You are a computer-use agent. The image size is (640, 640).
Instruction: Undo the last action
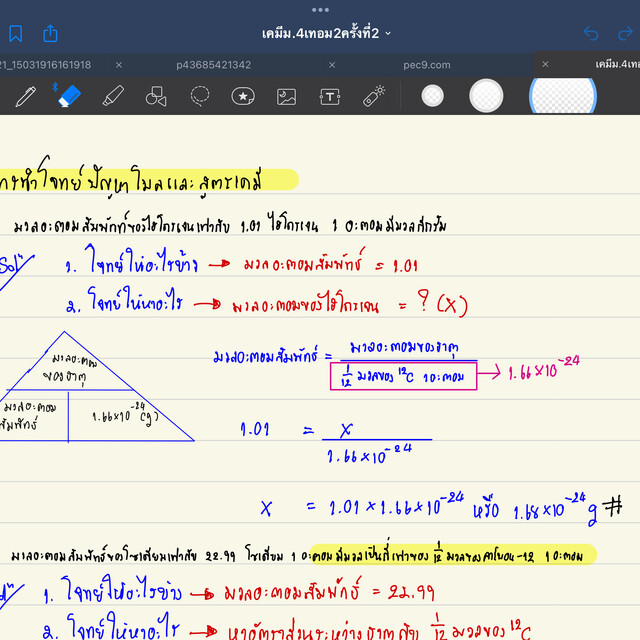[591, 33]
